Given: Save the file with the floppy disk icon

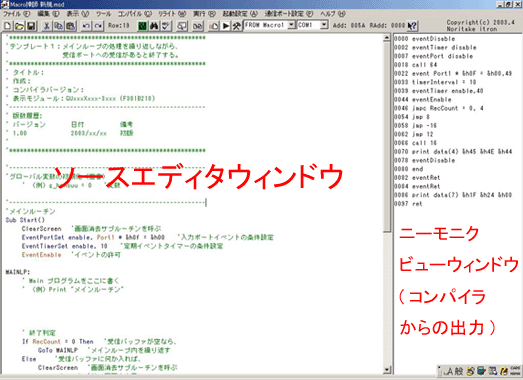Looking at the screenshot, I should click(31, 26).
